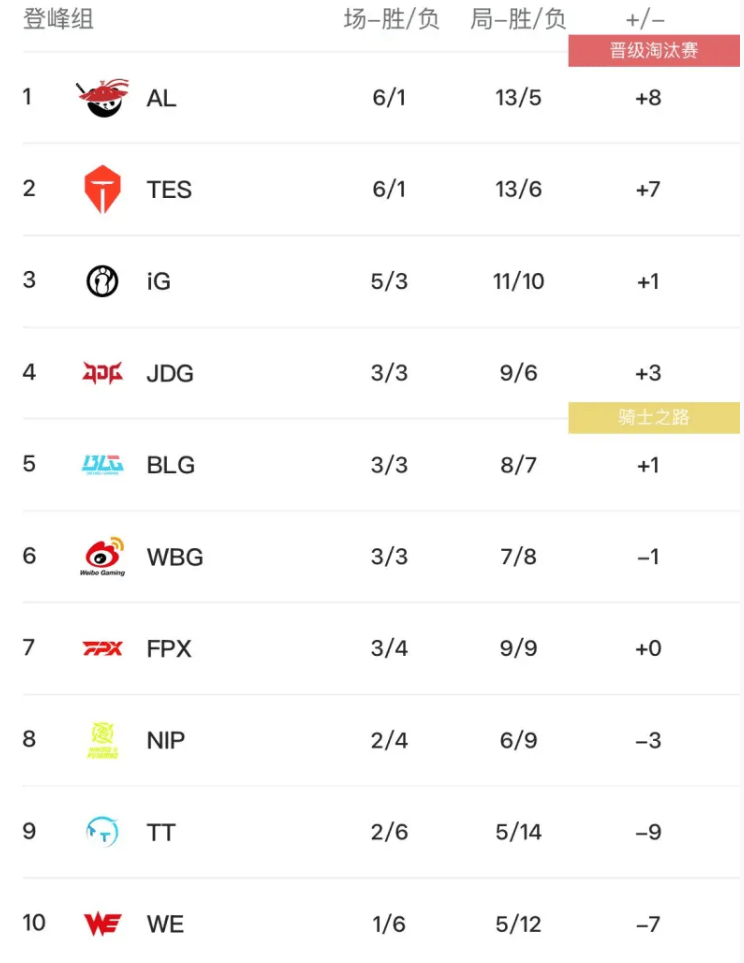
Task: Click the +/- column header
Action: pos(645,20)
